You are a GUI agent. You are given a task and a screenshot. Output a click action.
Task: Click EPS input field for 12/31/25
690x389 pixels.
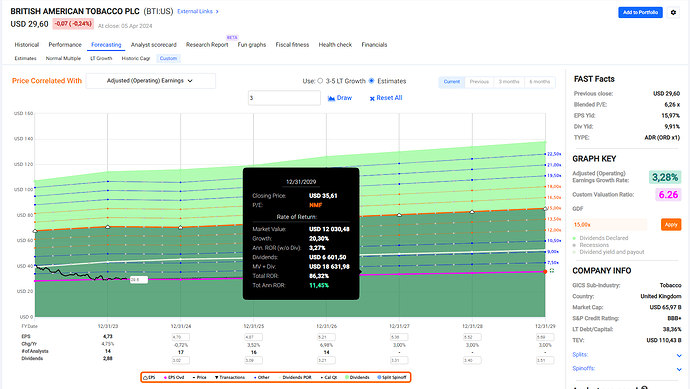tap(254, 338)
